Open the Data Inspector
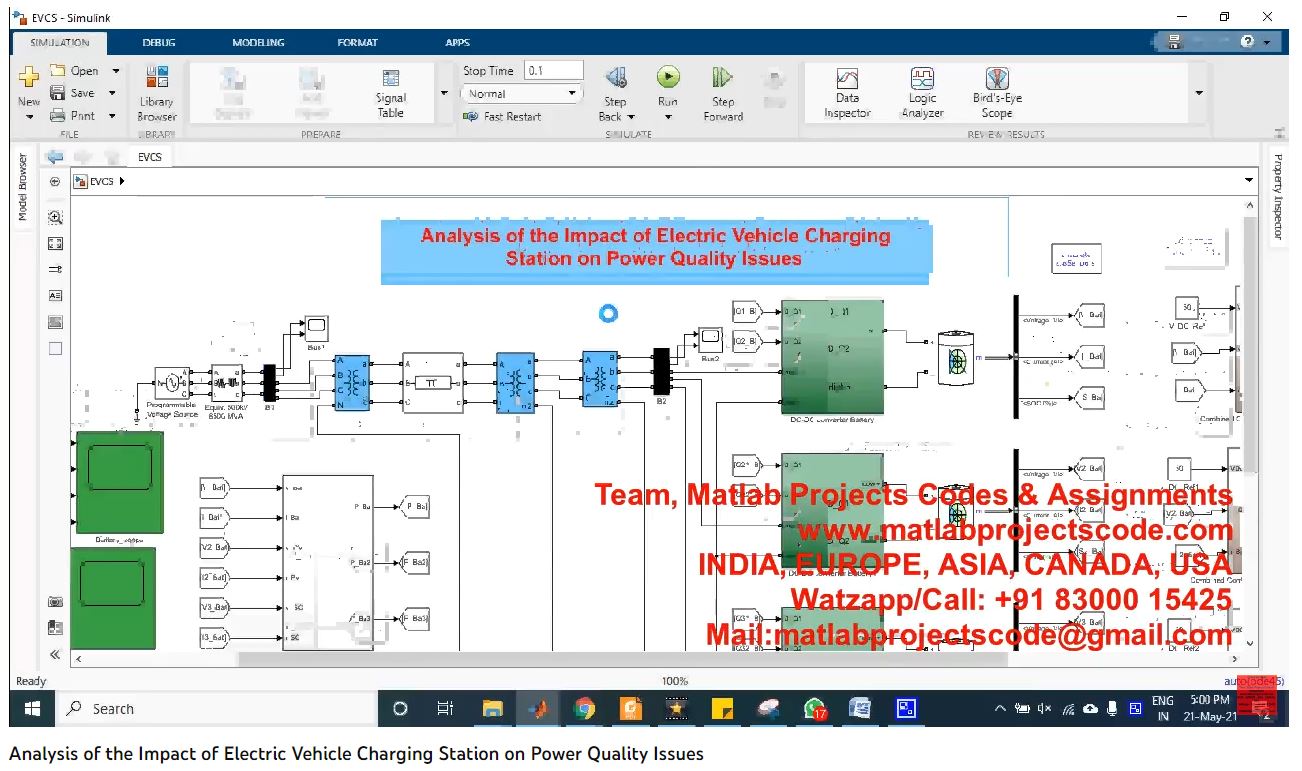Viewport: 1302px width, 771px height. coord(847,92)
